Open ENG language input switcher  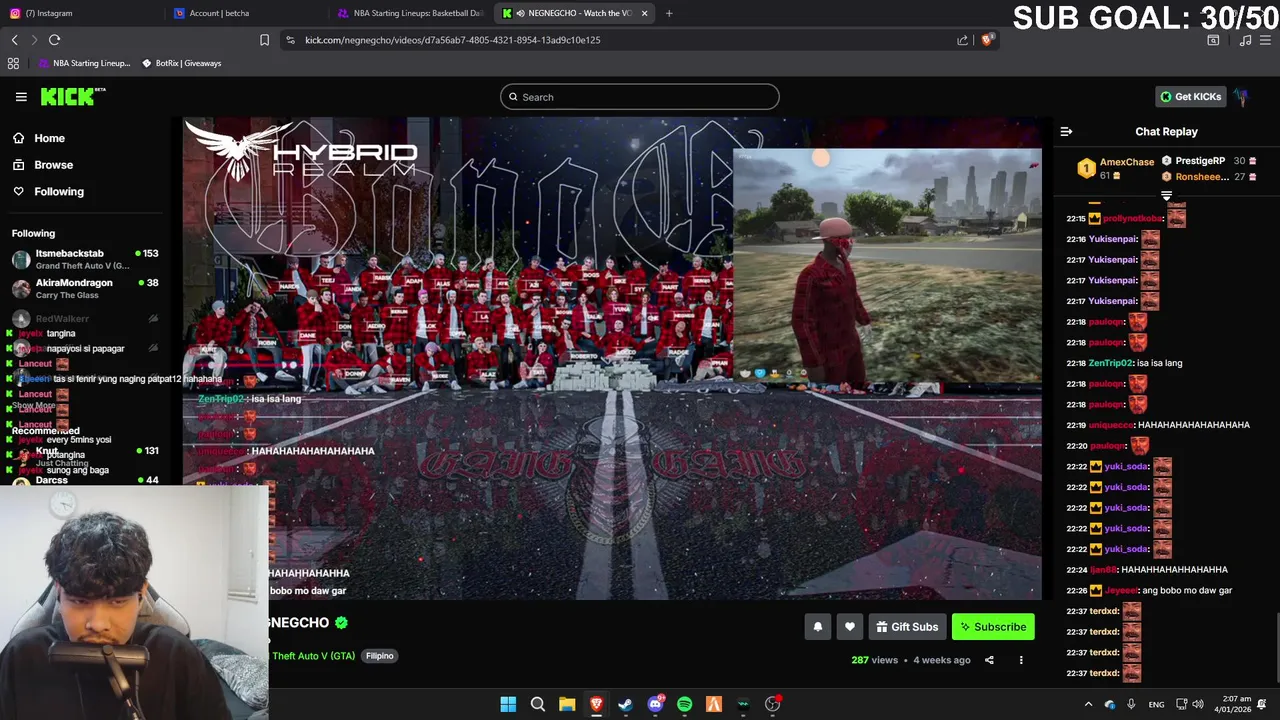point(1156,704)
